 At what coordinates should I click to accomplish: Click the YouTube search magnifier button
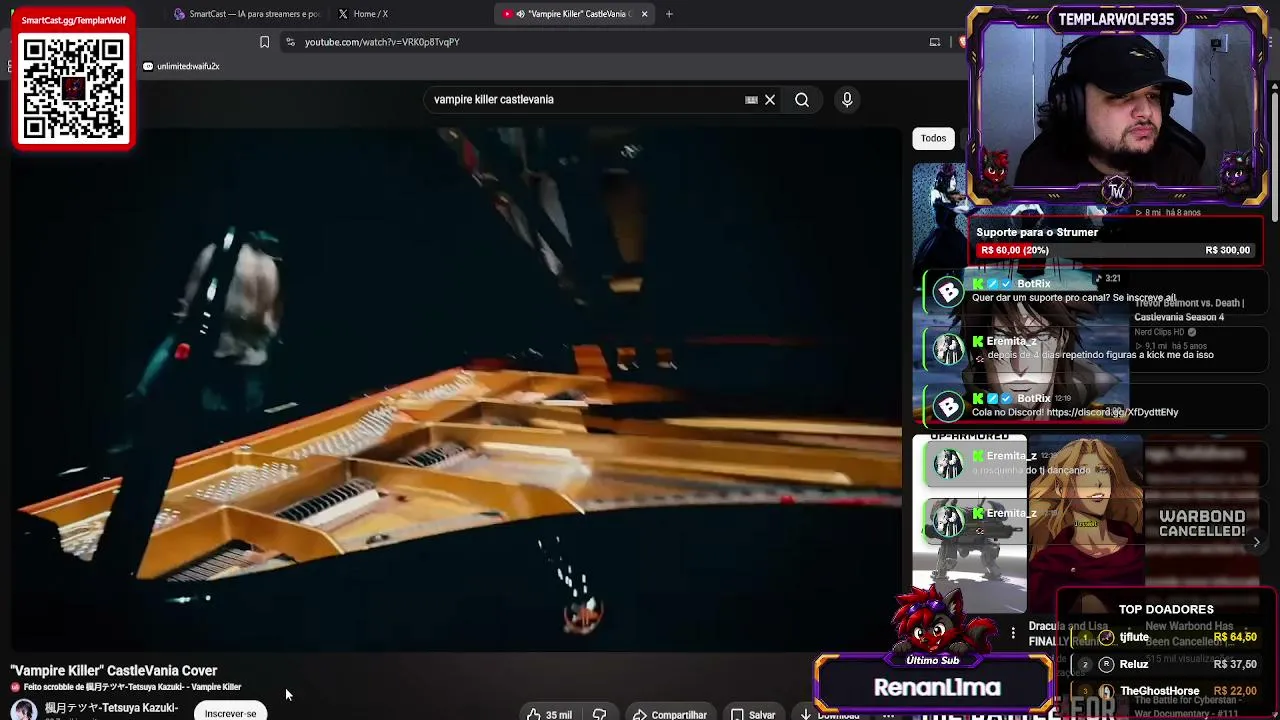[x=802, y=100]
